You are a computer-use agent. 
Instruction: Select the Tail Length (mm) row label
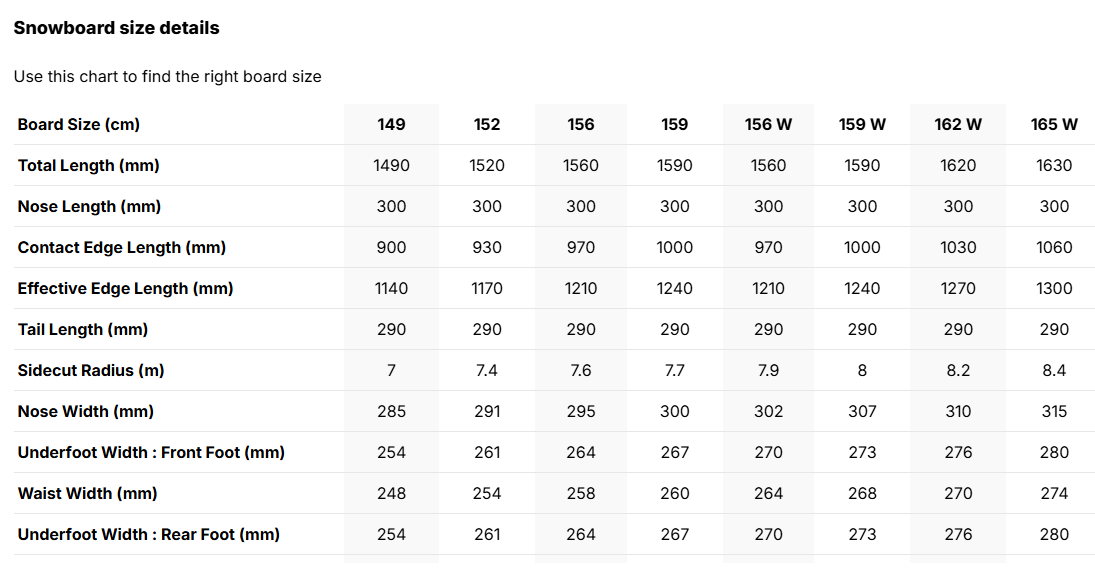coord(82,330)
